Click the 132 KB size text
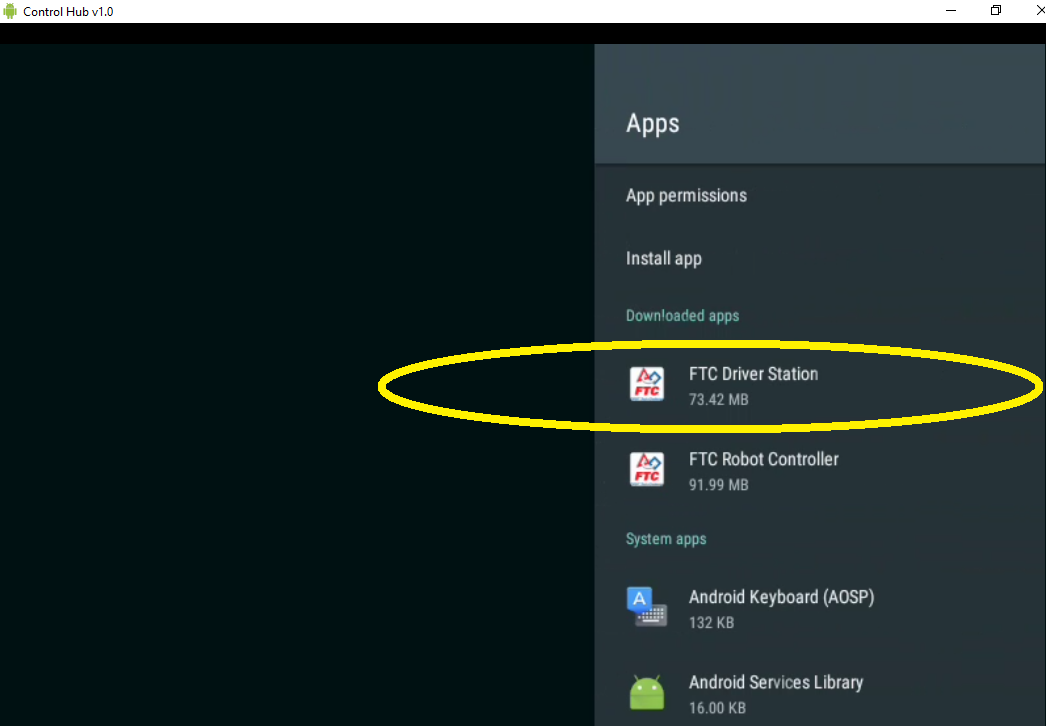Image resolution: width=1046 pixels, height=726 pixels. pyautogui.click(x=711, y=623)
